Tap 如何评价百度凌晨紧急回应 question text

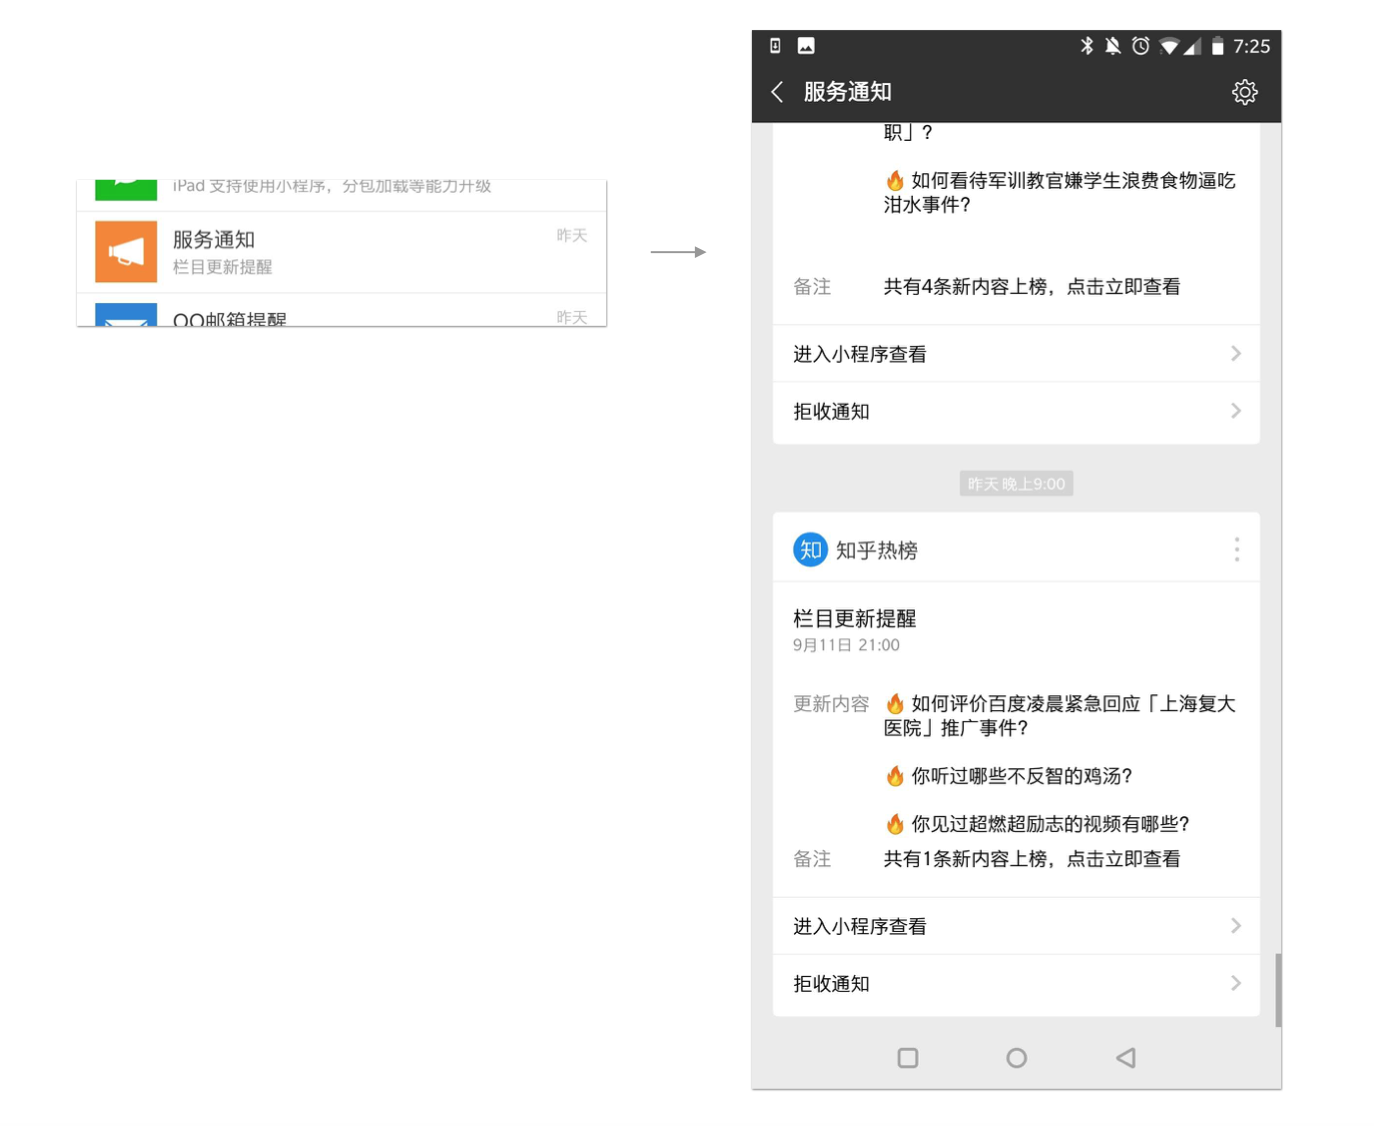(1060, 716)
